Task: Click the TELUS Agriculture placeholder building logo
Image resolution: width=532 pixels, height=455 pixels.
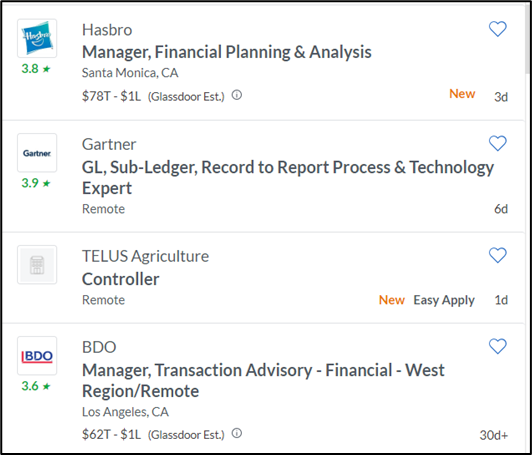Action: 37,265
